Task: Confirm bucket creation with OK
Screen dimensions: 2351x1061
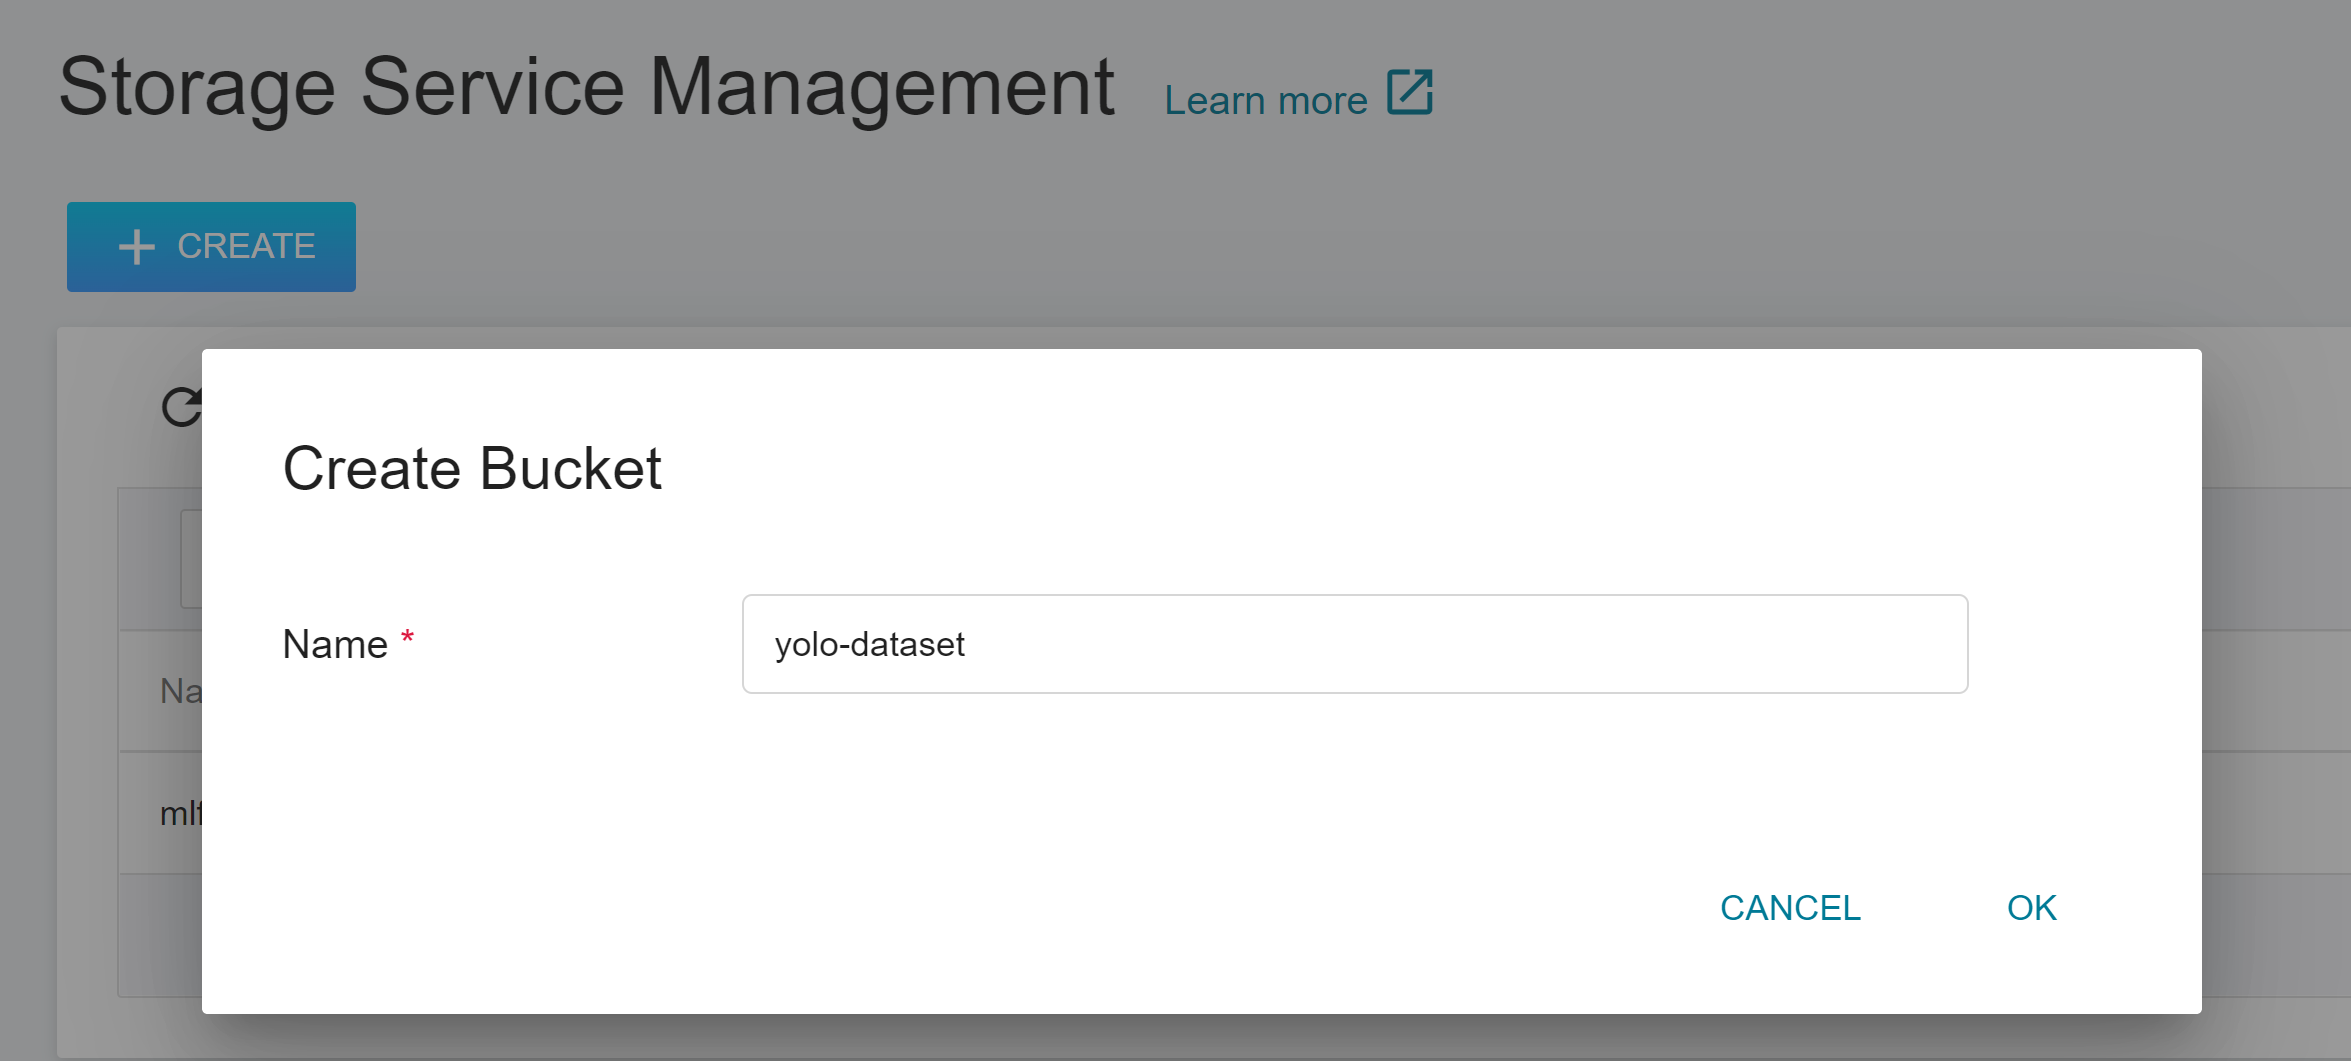Action: 2031,908
